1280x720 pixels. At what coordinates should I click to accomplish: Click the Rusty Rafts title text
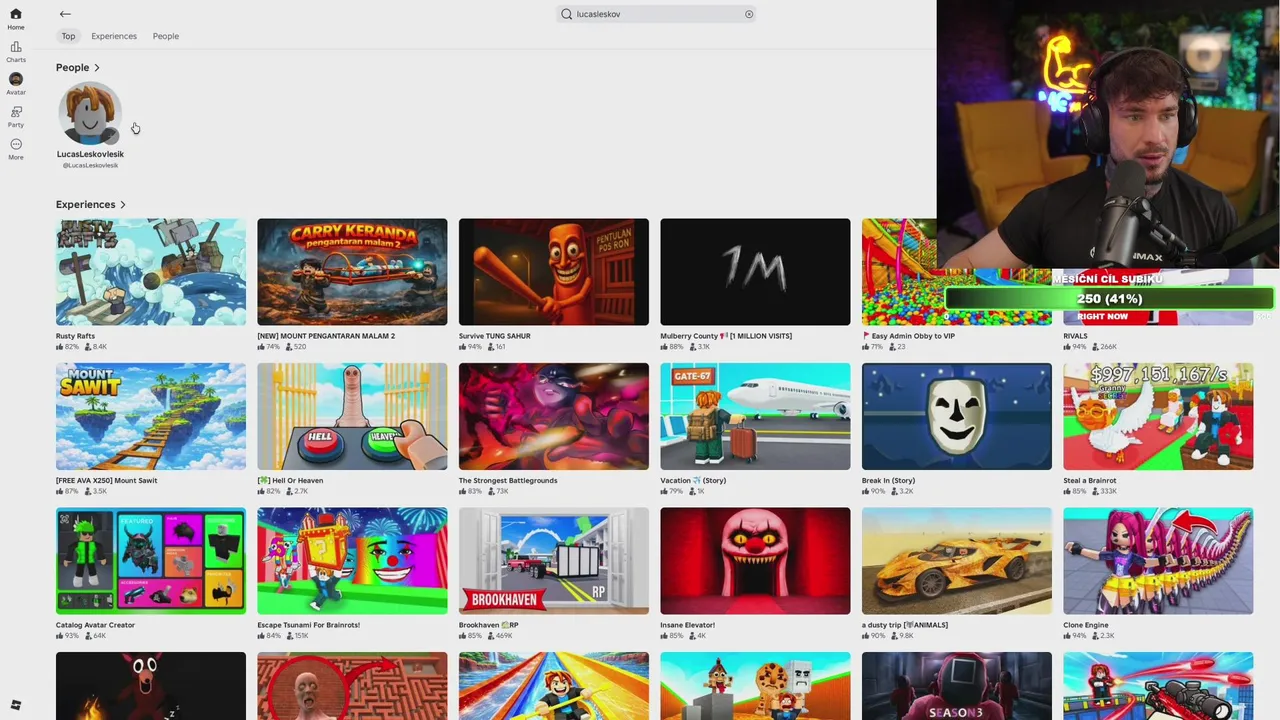tap(75, 336)
